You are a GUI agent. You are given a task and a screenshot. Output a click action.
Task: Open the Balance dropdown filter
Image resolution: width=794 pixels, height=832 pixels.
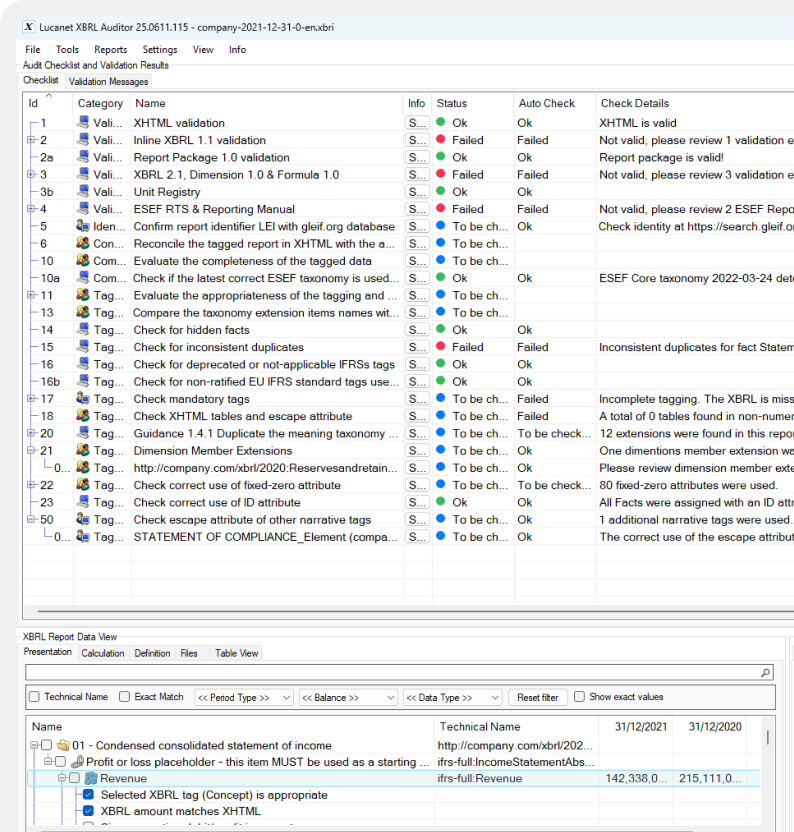[x=347, y=697]
